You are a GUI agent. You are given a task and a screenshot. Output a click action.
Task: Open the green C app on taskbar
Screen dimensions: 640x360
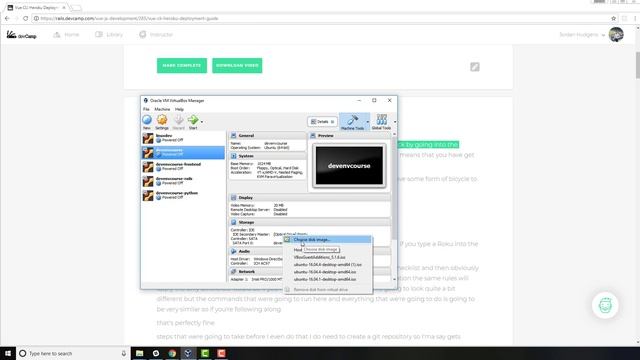point(205,353)
